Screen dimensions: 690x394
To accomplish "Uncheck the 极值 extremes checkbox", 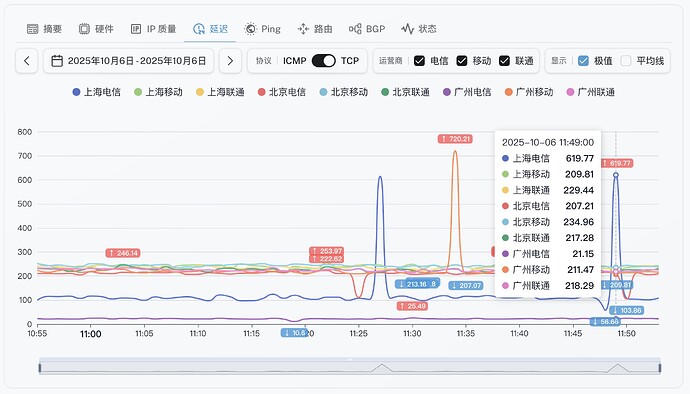I will pyautogui.click(x=583, y=61).
